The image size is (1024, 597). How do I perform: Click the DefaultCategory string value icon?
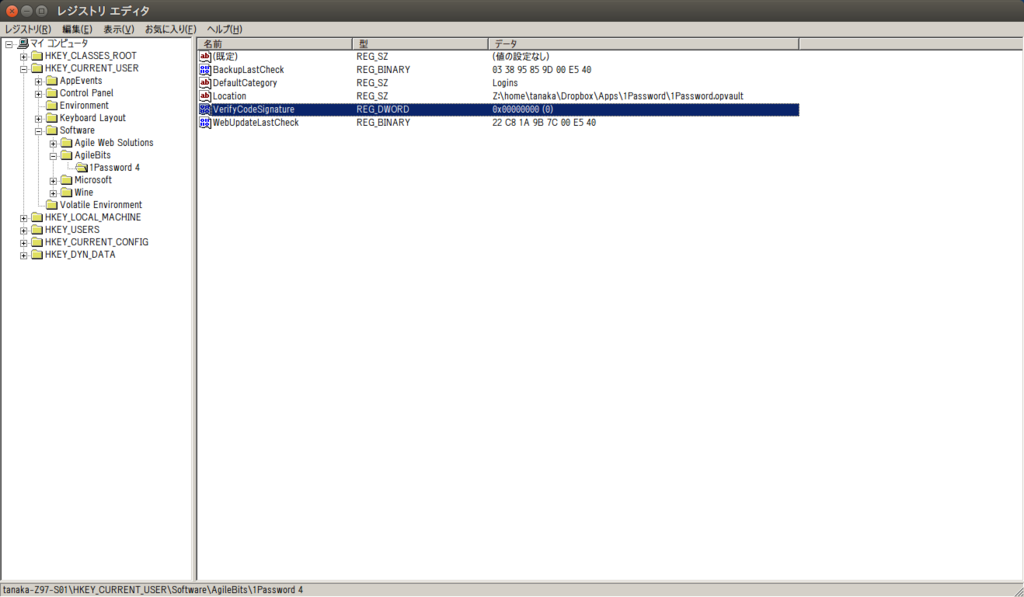[205, 83]
